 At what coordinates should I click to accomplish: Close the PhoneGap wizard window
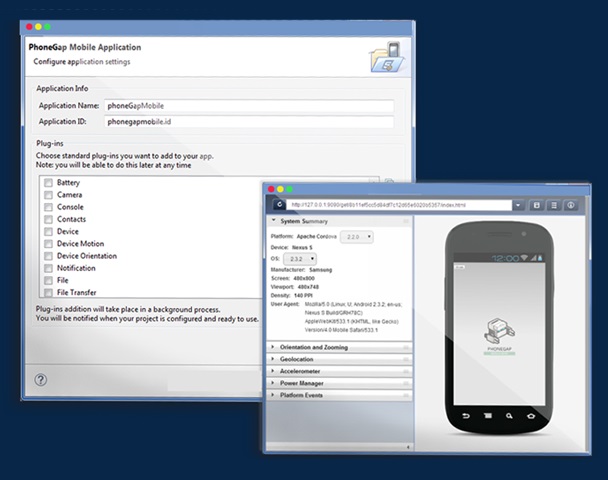pyautogui.click(x=29, y=27)
